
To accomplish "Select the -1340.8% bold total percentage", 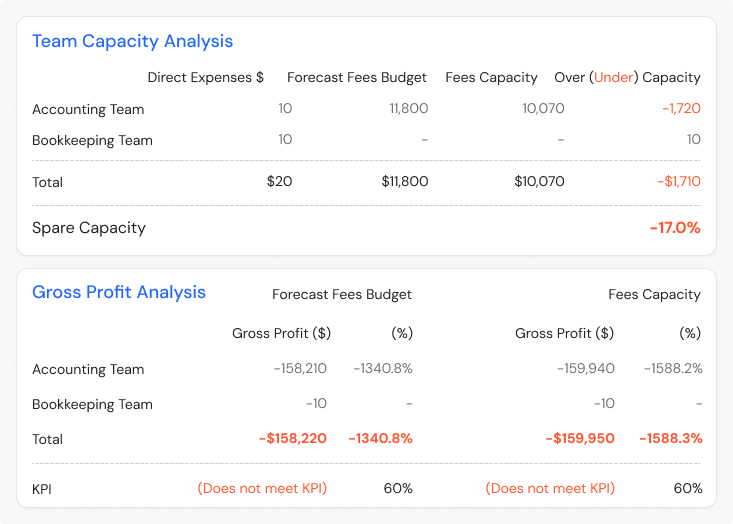I will 380,439.
